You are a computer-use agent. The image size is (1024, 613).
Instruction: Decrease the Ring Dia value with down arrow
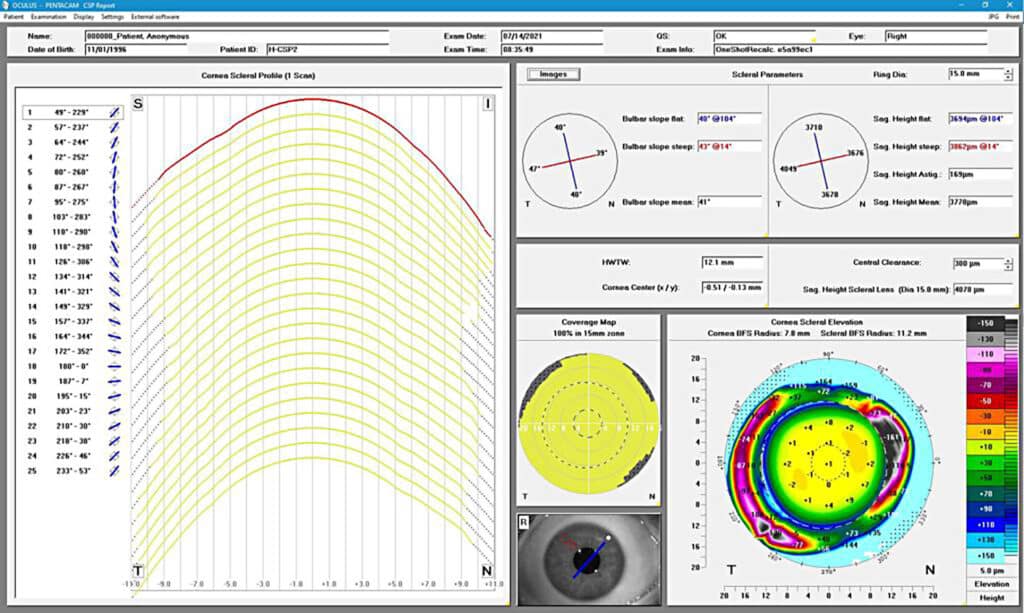(x=1008, y=78)
